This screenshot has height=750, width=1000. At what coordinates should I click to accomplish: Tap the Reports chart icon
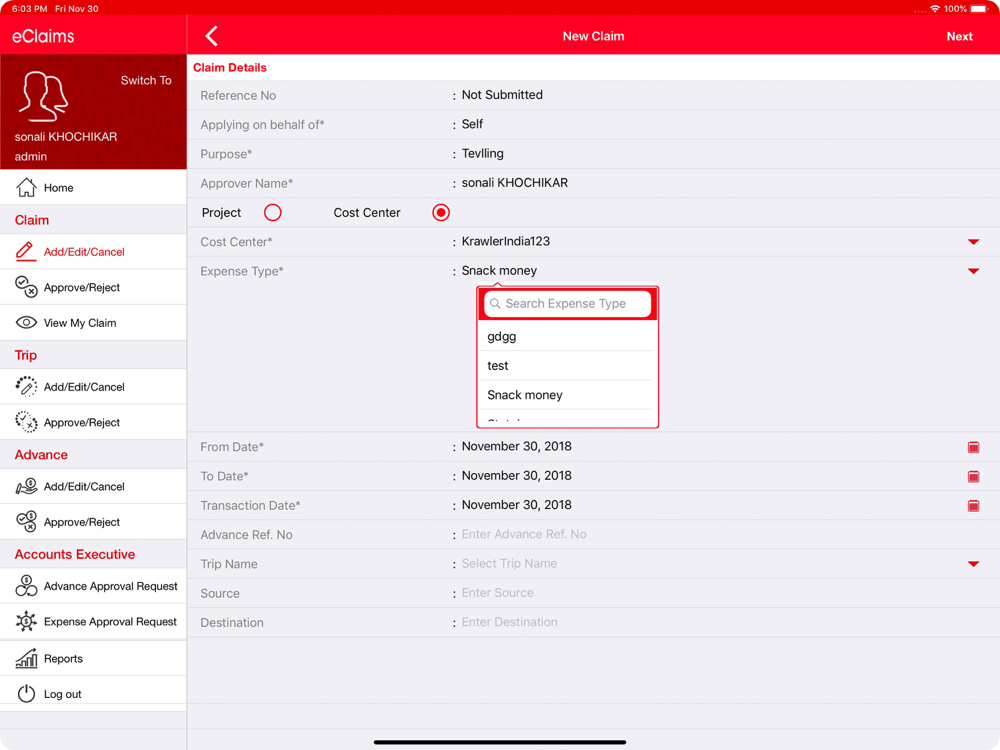pos(26,658)
